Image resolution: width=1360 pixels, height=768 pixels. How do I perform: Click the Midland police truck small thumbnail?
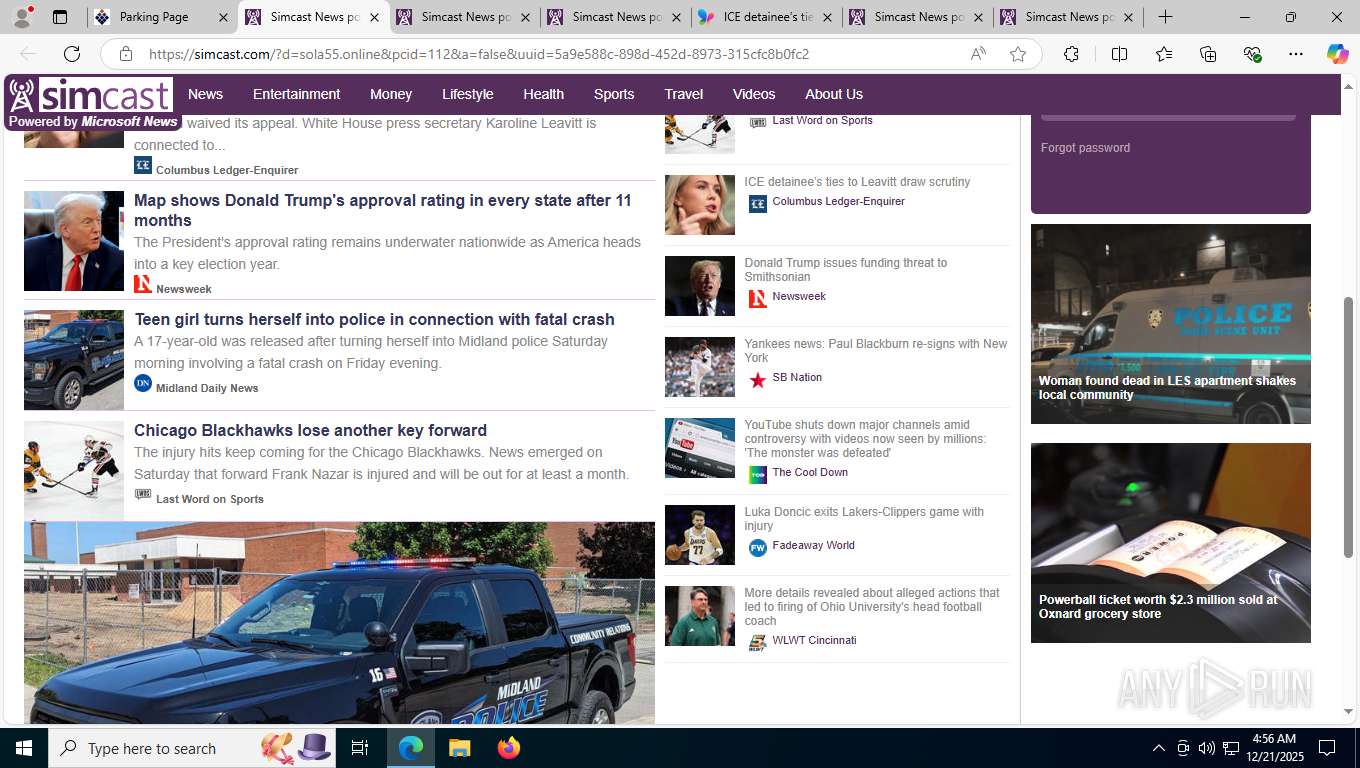[74, 360]
